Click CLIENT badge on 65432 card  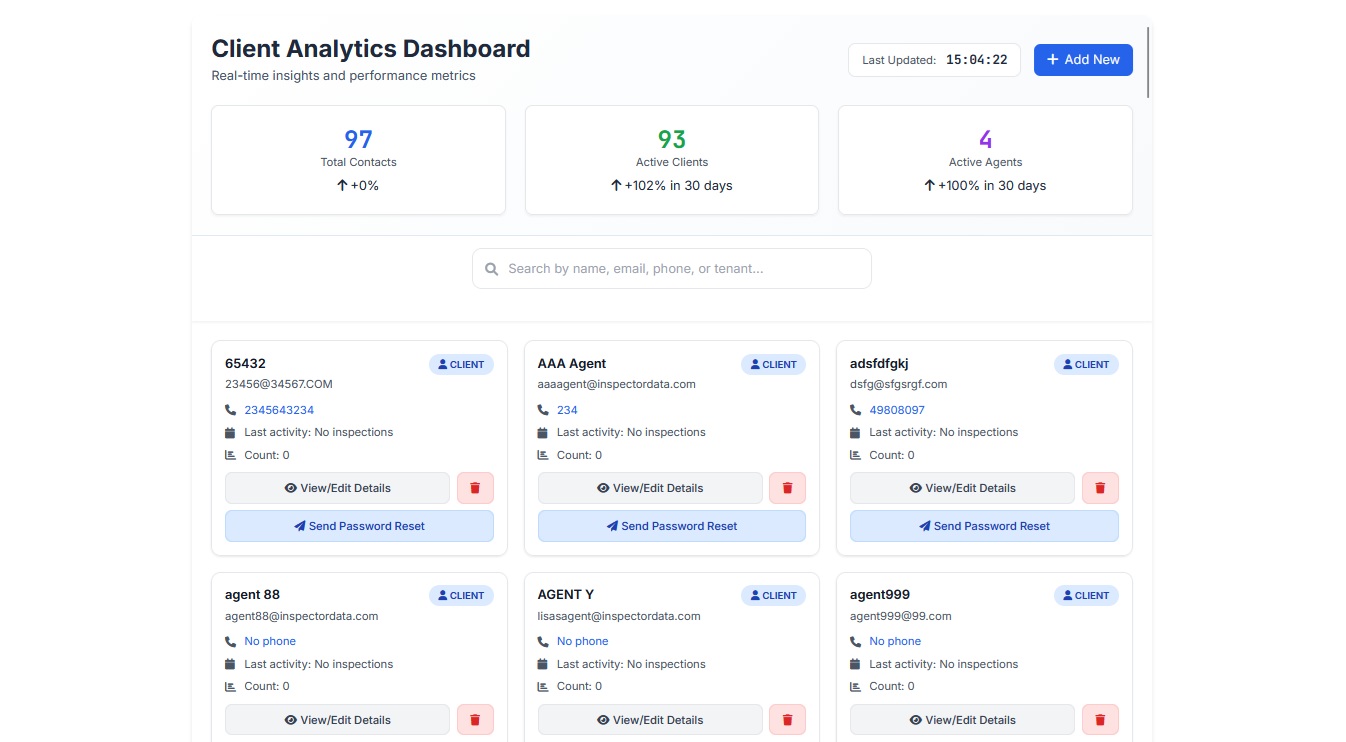point(461,365)
